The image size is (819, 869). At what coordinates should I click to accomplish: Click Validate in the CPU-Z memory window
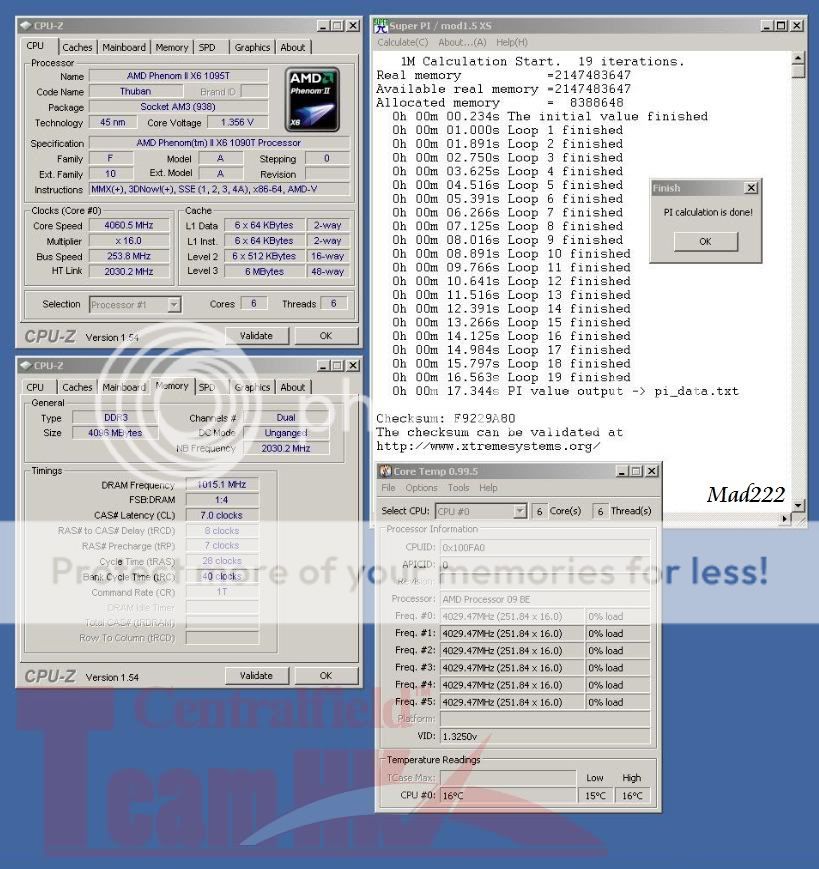pos(256,676)
